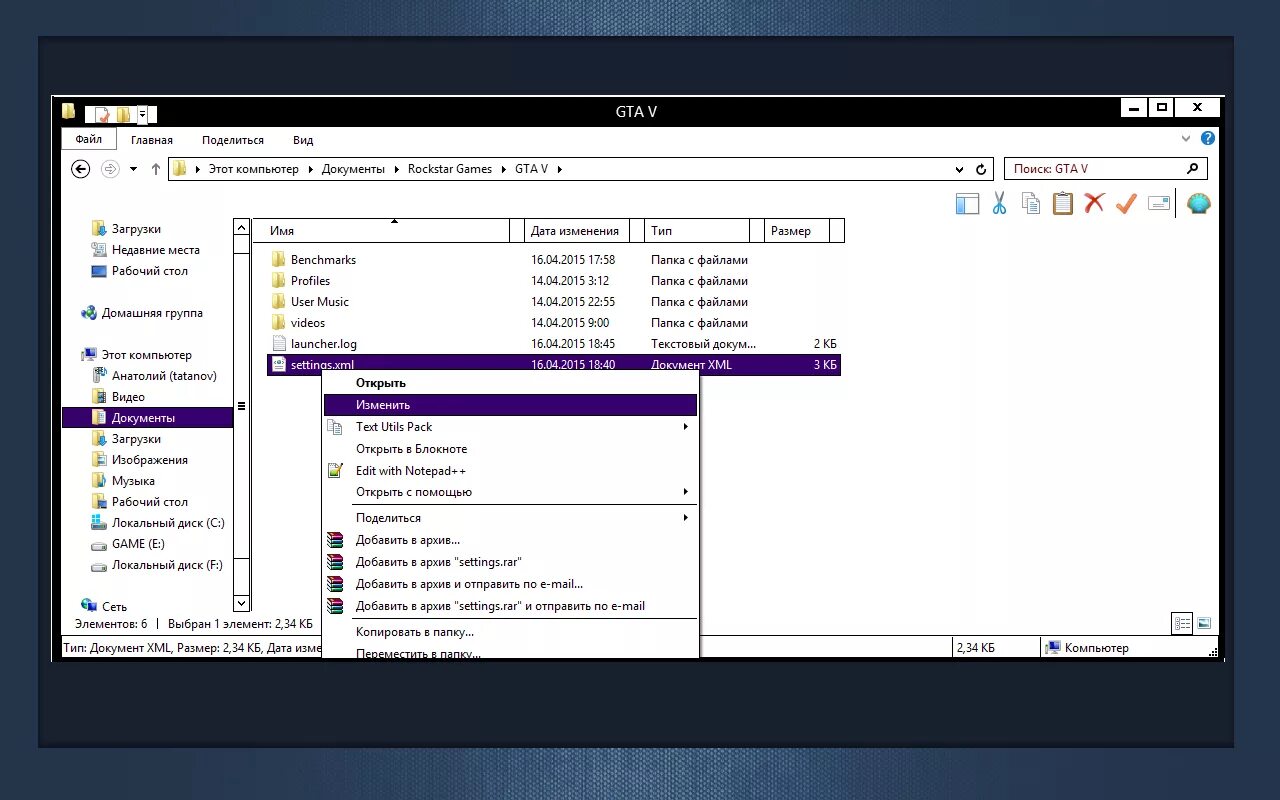Sort by 'Дата изменения' column header
1280x800 pixels.
tap(578, 231)
